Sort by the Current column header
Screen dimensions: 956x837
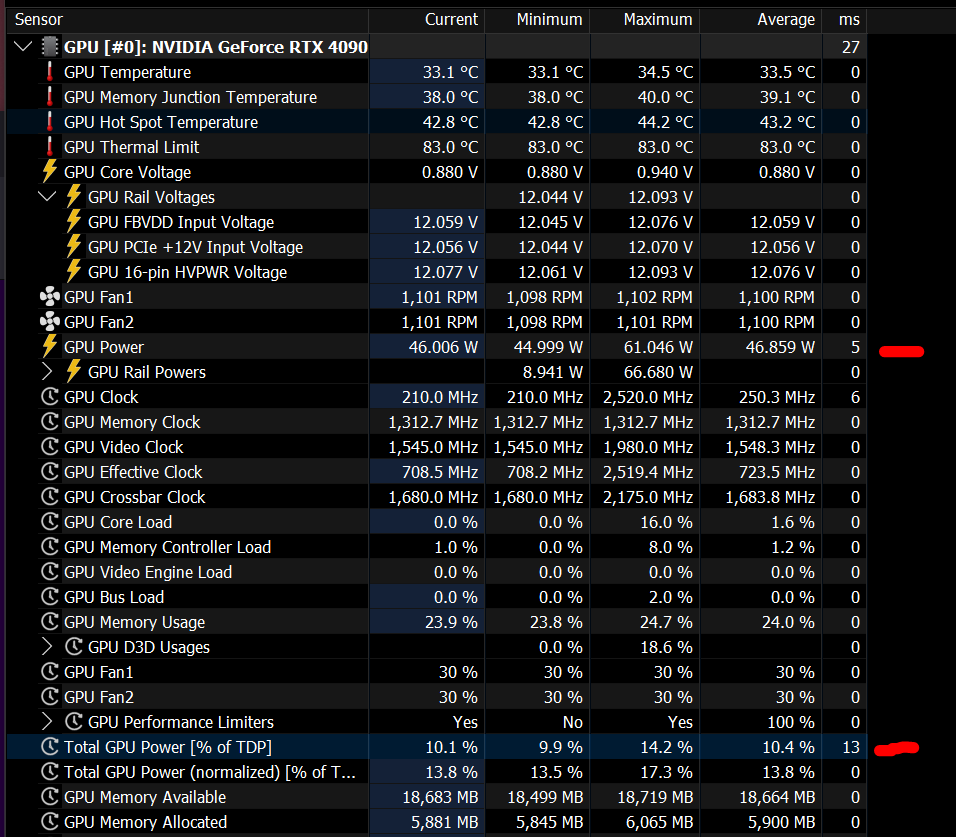(x=427, y=20)
